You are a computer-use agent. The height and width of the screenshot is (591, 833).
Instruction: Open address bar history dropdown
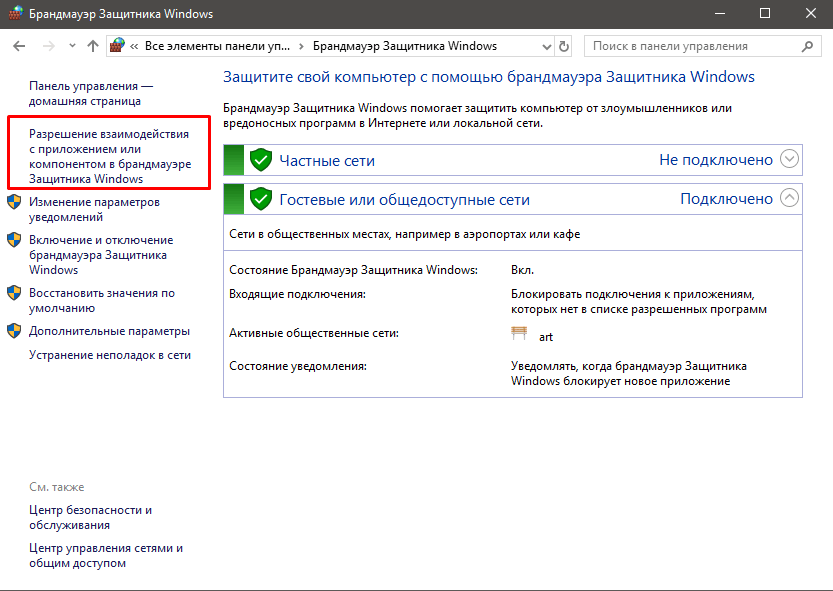click(546, 47)
